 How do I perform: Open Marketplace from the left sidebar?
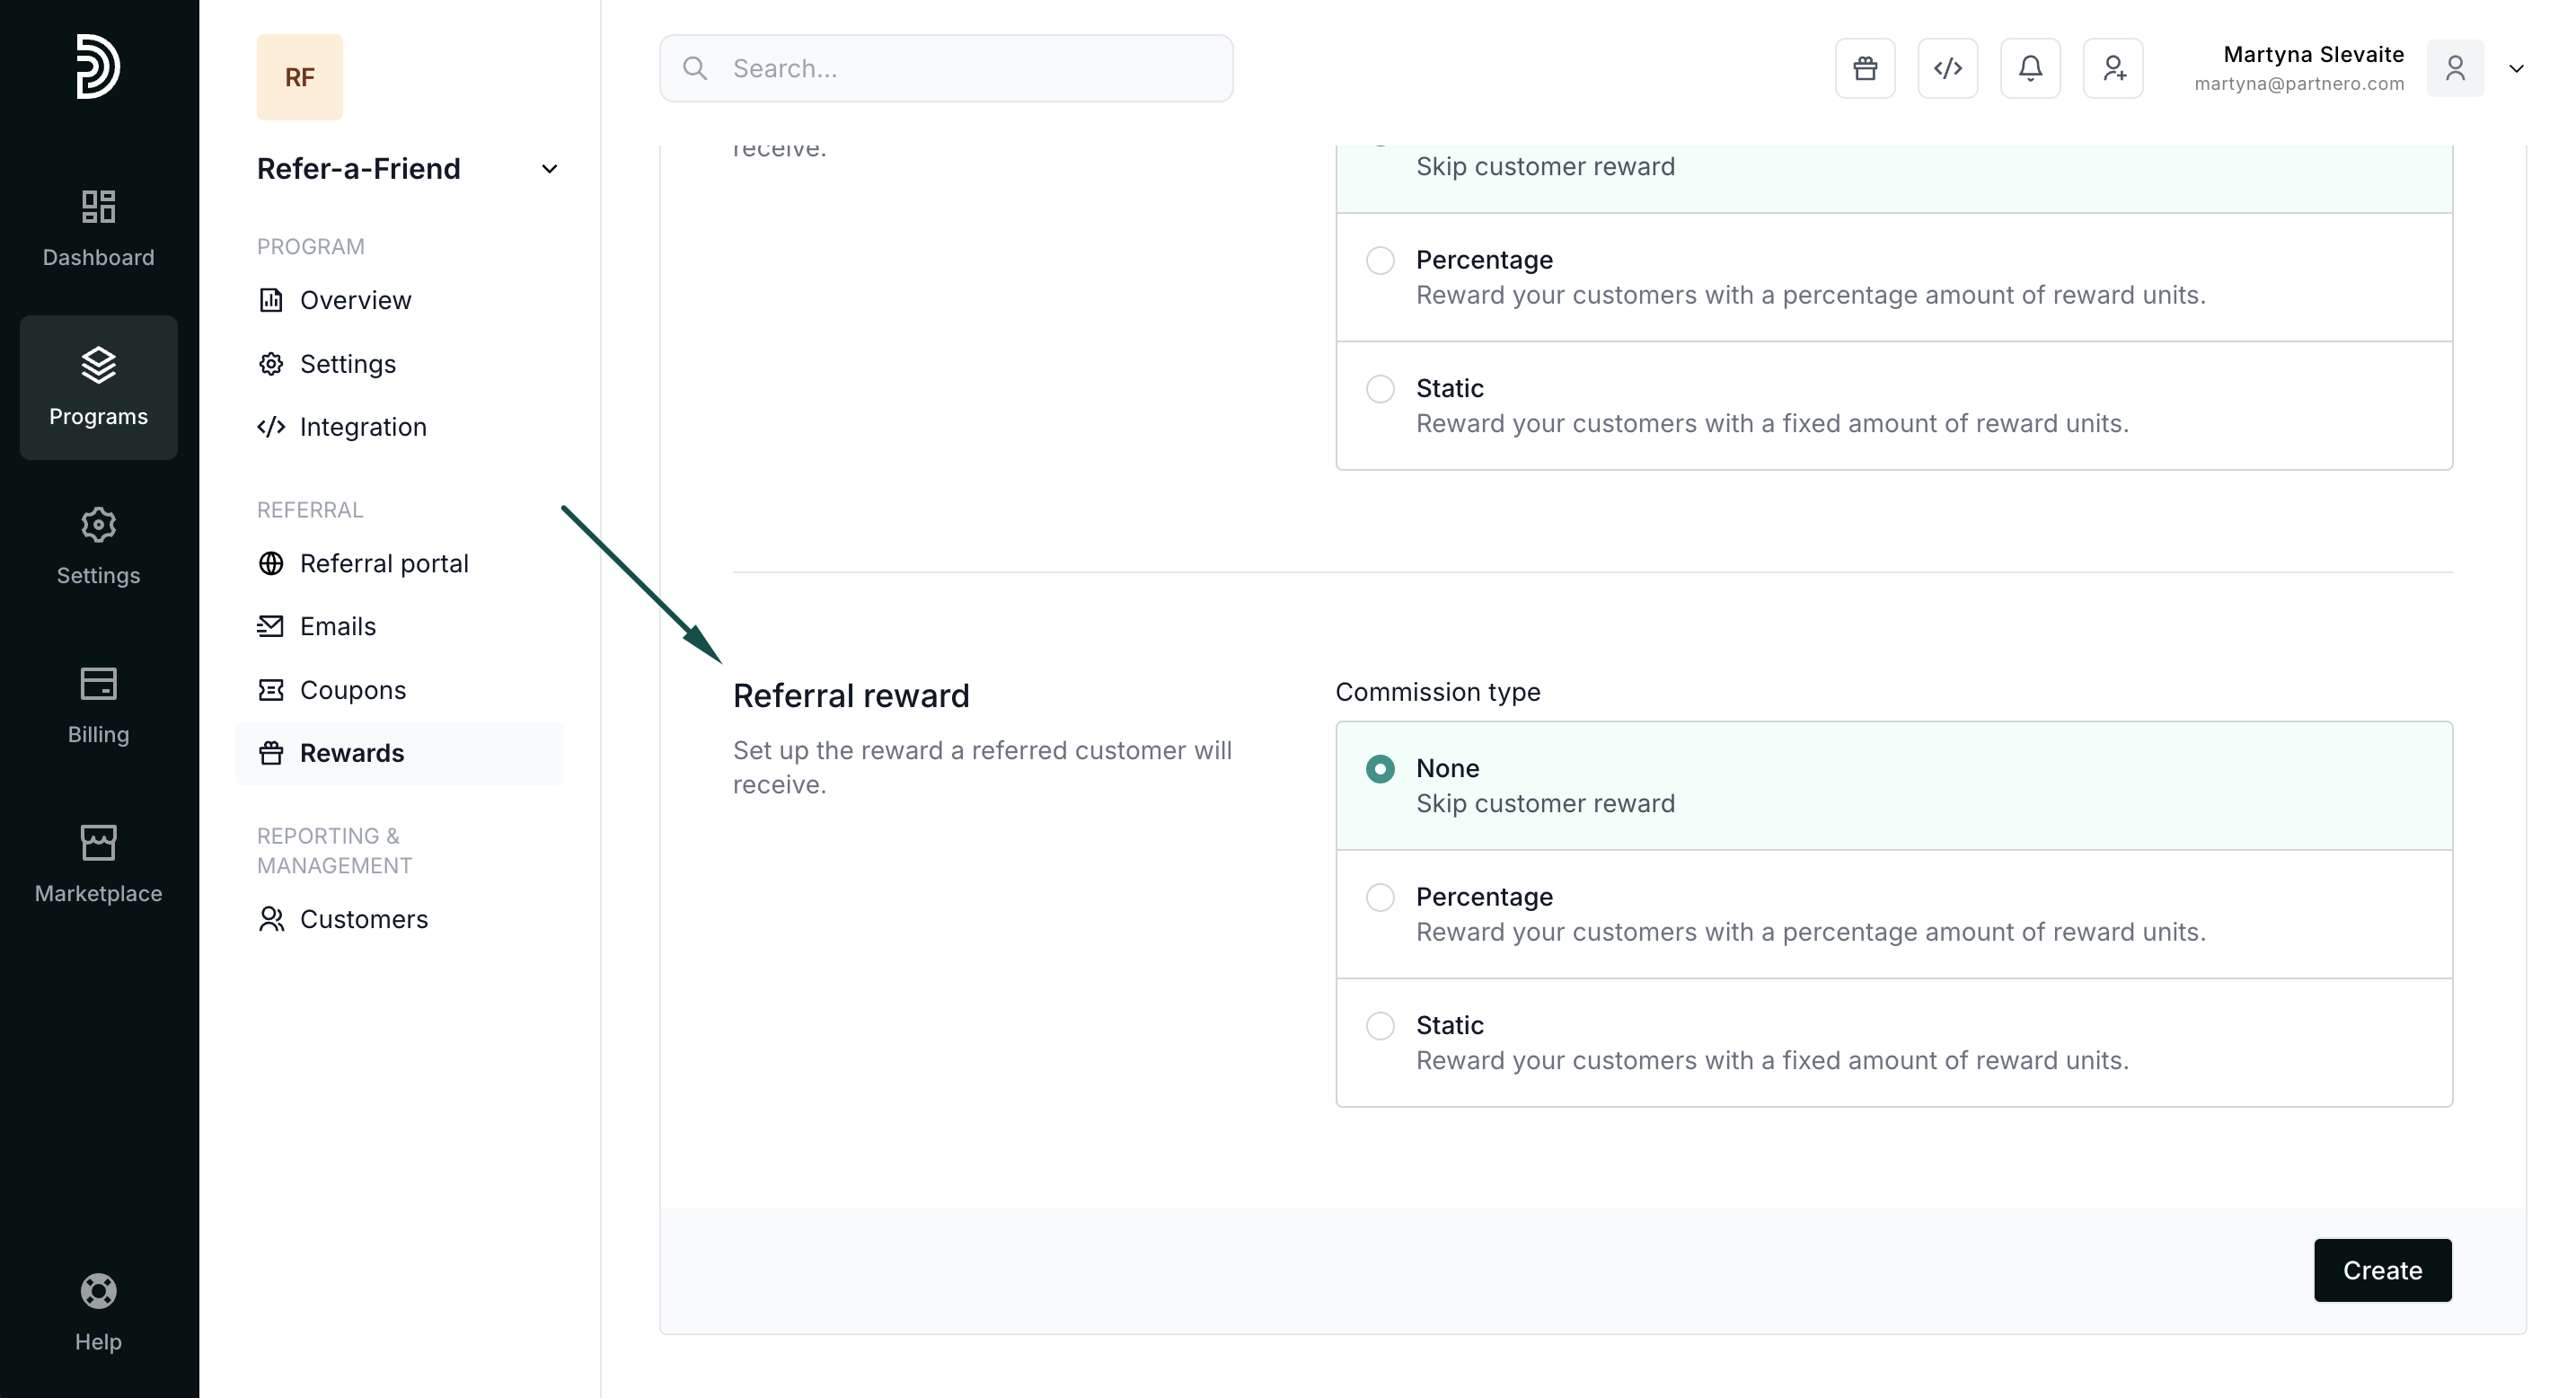pyautogui.click(x=98, y=864)
